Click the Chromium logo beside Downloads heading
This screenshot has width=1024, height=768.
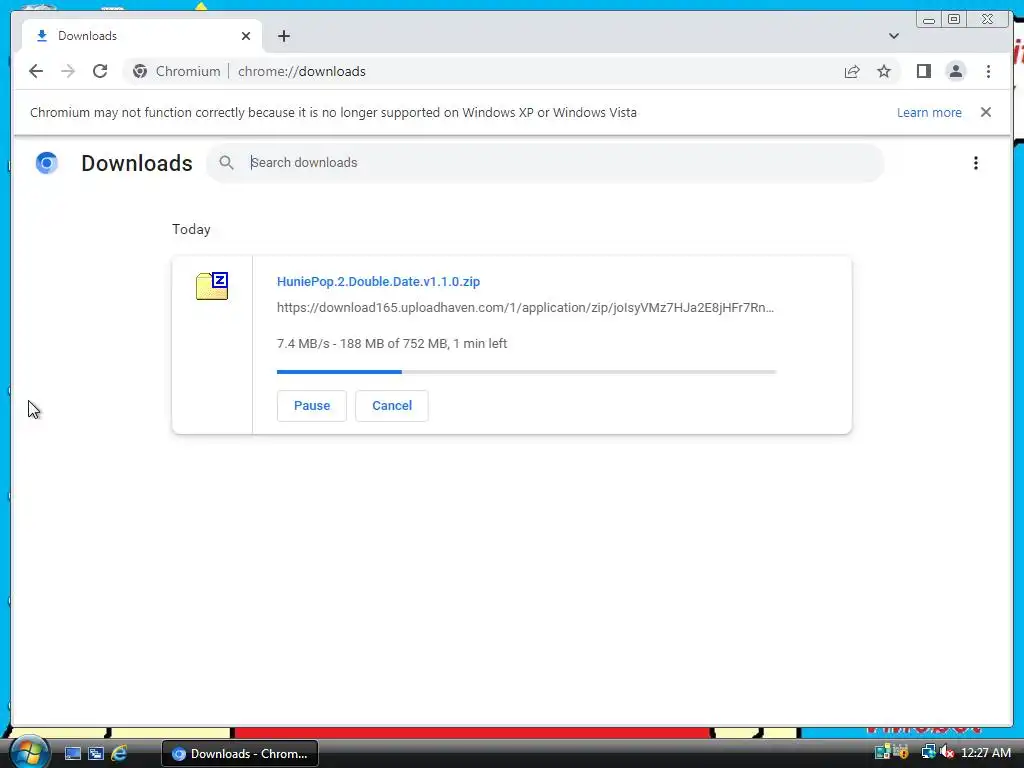[47, 163]
